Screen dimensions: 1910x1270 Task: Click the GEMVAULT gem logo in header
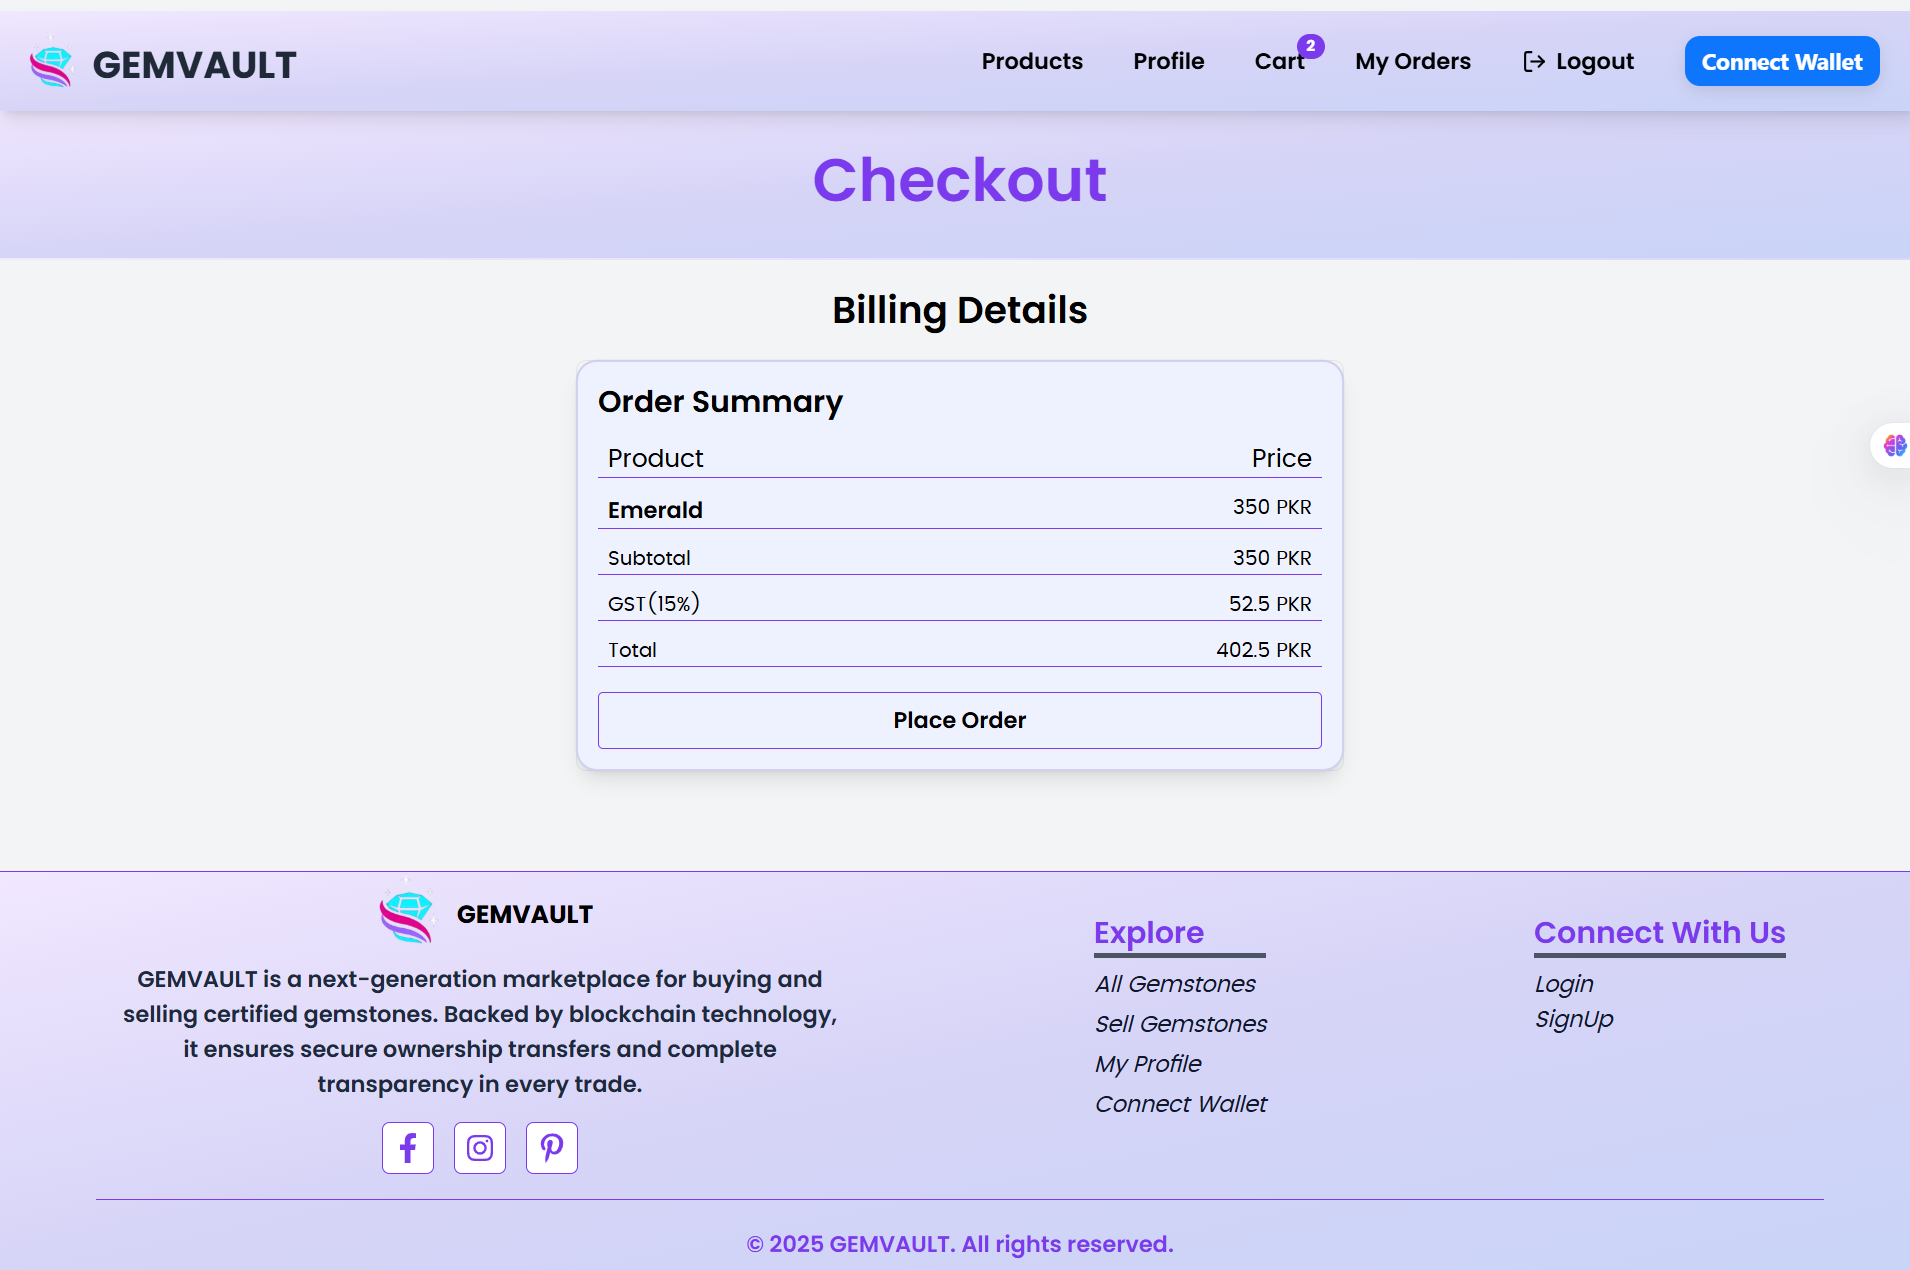pyautogui.click(x=51, y=65)
